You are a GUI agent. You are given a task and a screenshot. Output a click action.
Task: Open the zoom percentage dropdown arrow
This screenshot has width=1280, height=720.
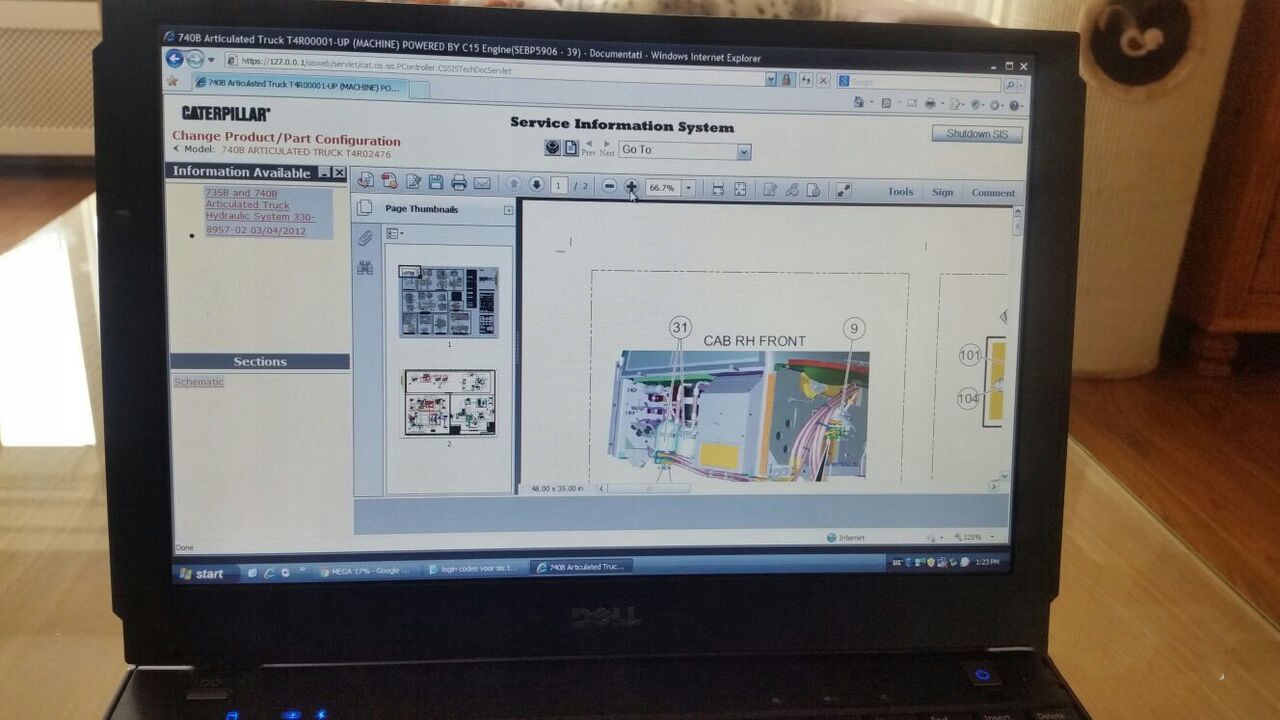point(688,188)
